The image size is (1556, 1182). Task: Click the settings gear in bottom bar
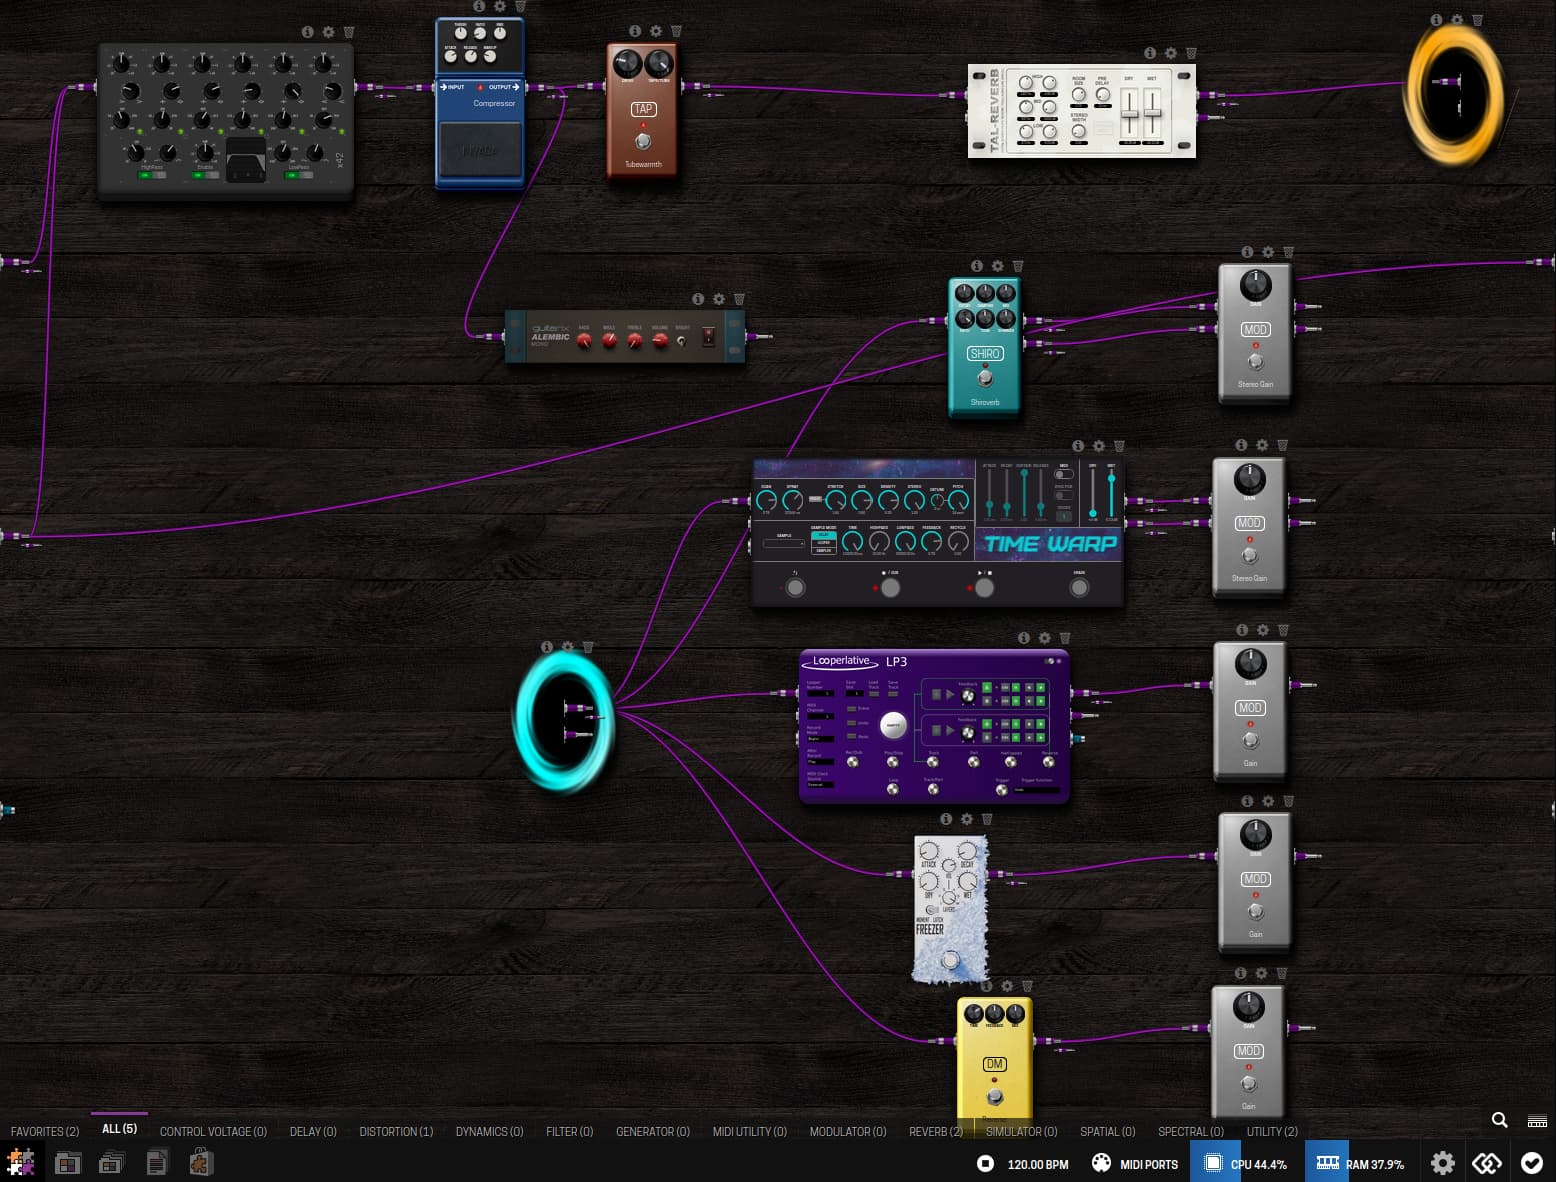tap(1442, 1163)
